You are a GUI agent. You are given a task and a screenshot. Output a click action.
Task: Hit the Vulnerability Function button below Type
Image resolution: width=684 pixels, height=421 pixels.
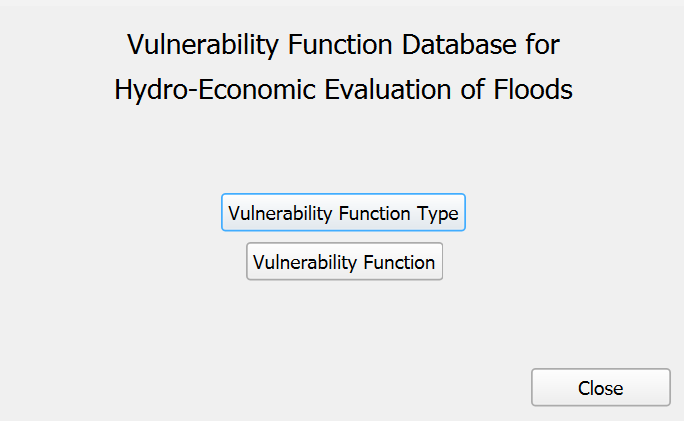344,262
